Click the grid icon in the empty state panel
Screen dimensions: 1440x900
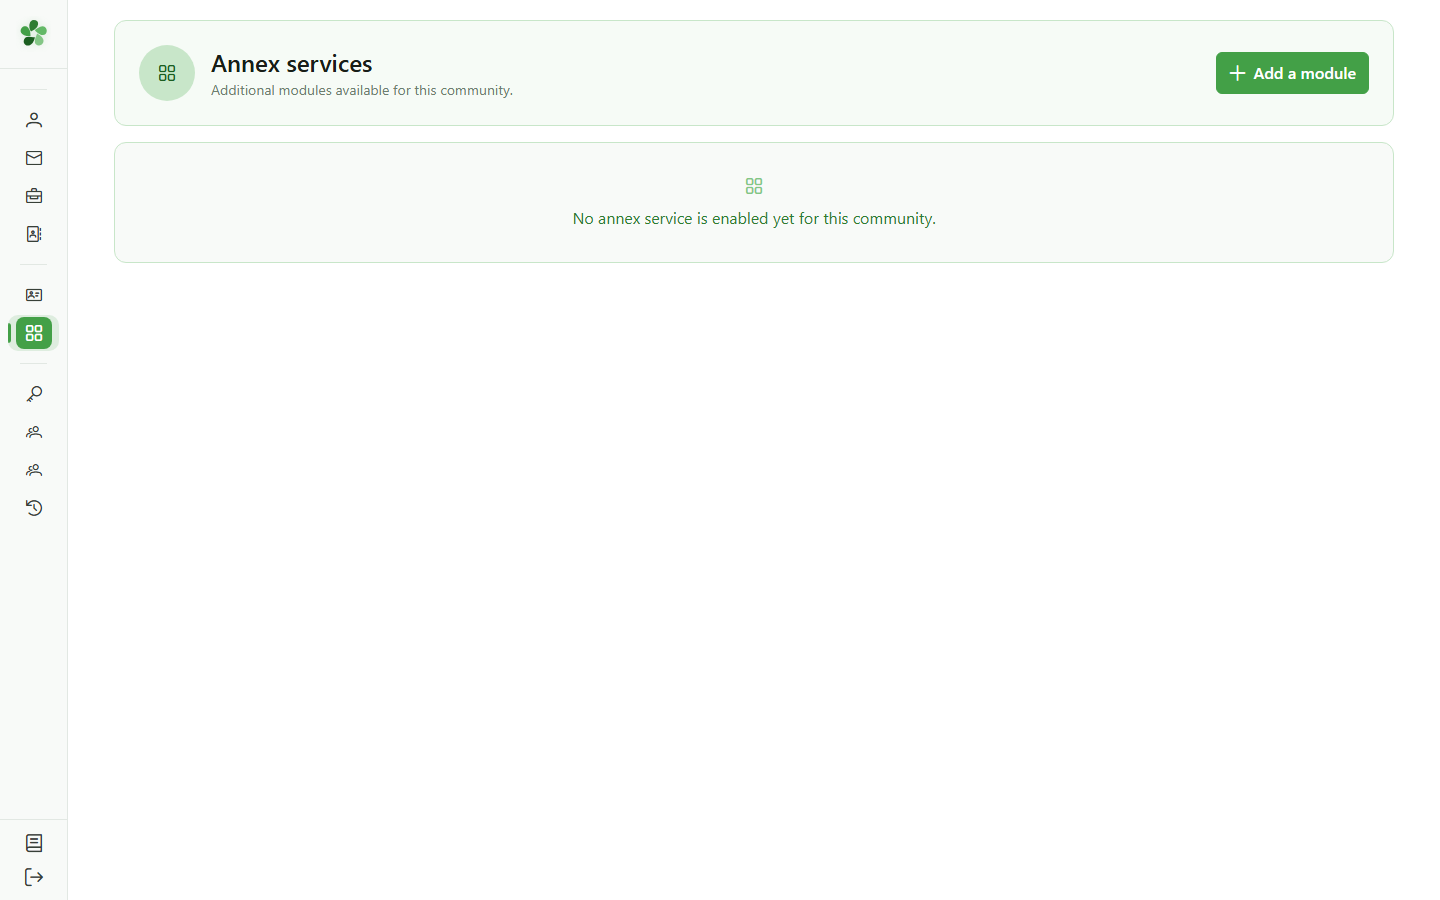point(754,186)
